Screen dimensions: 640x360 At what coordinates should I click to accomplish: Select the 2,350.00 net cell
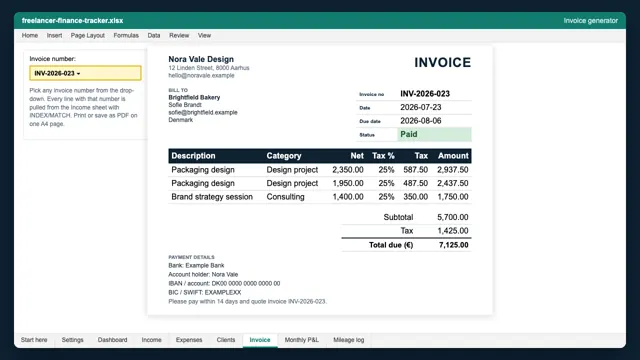click(x=348, y=170)
